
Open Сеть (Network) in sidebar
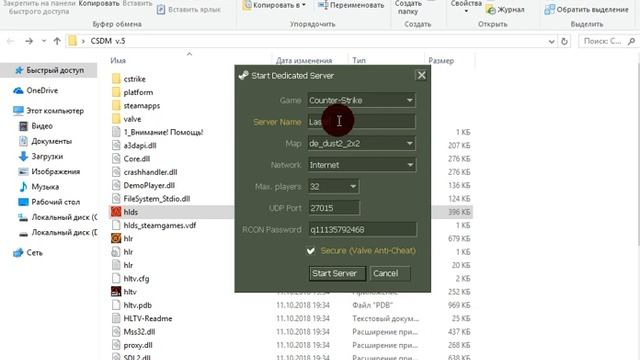pyautogui.click(x=28, y=253)
